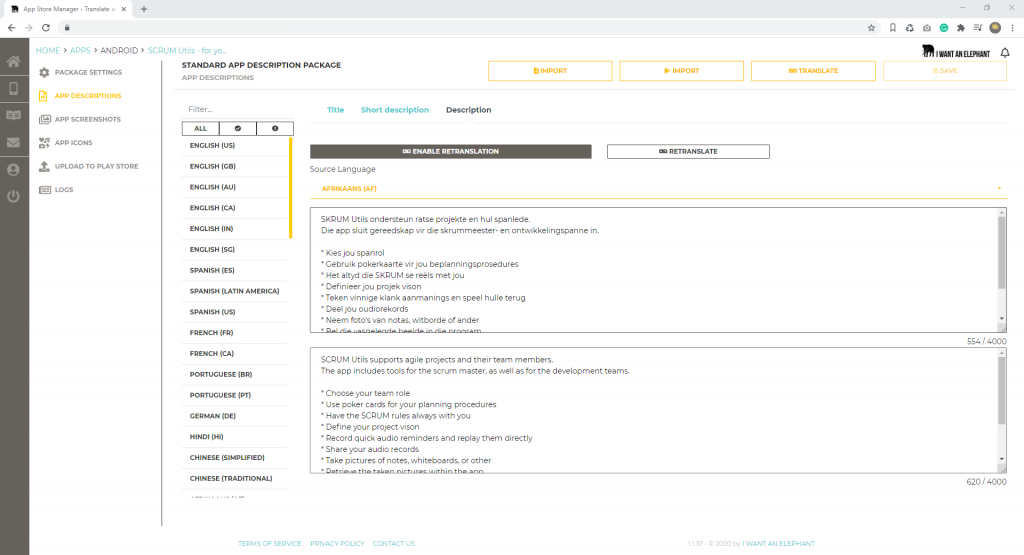
Task: Click the SAVE button
Action: pyautogui.click(x=945, y=71)
